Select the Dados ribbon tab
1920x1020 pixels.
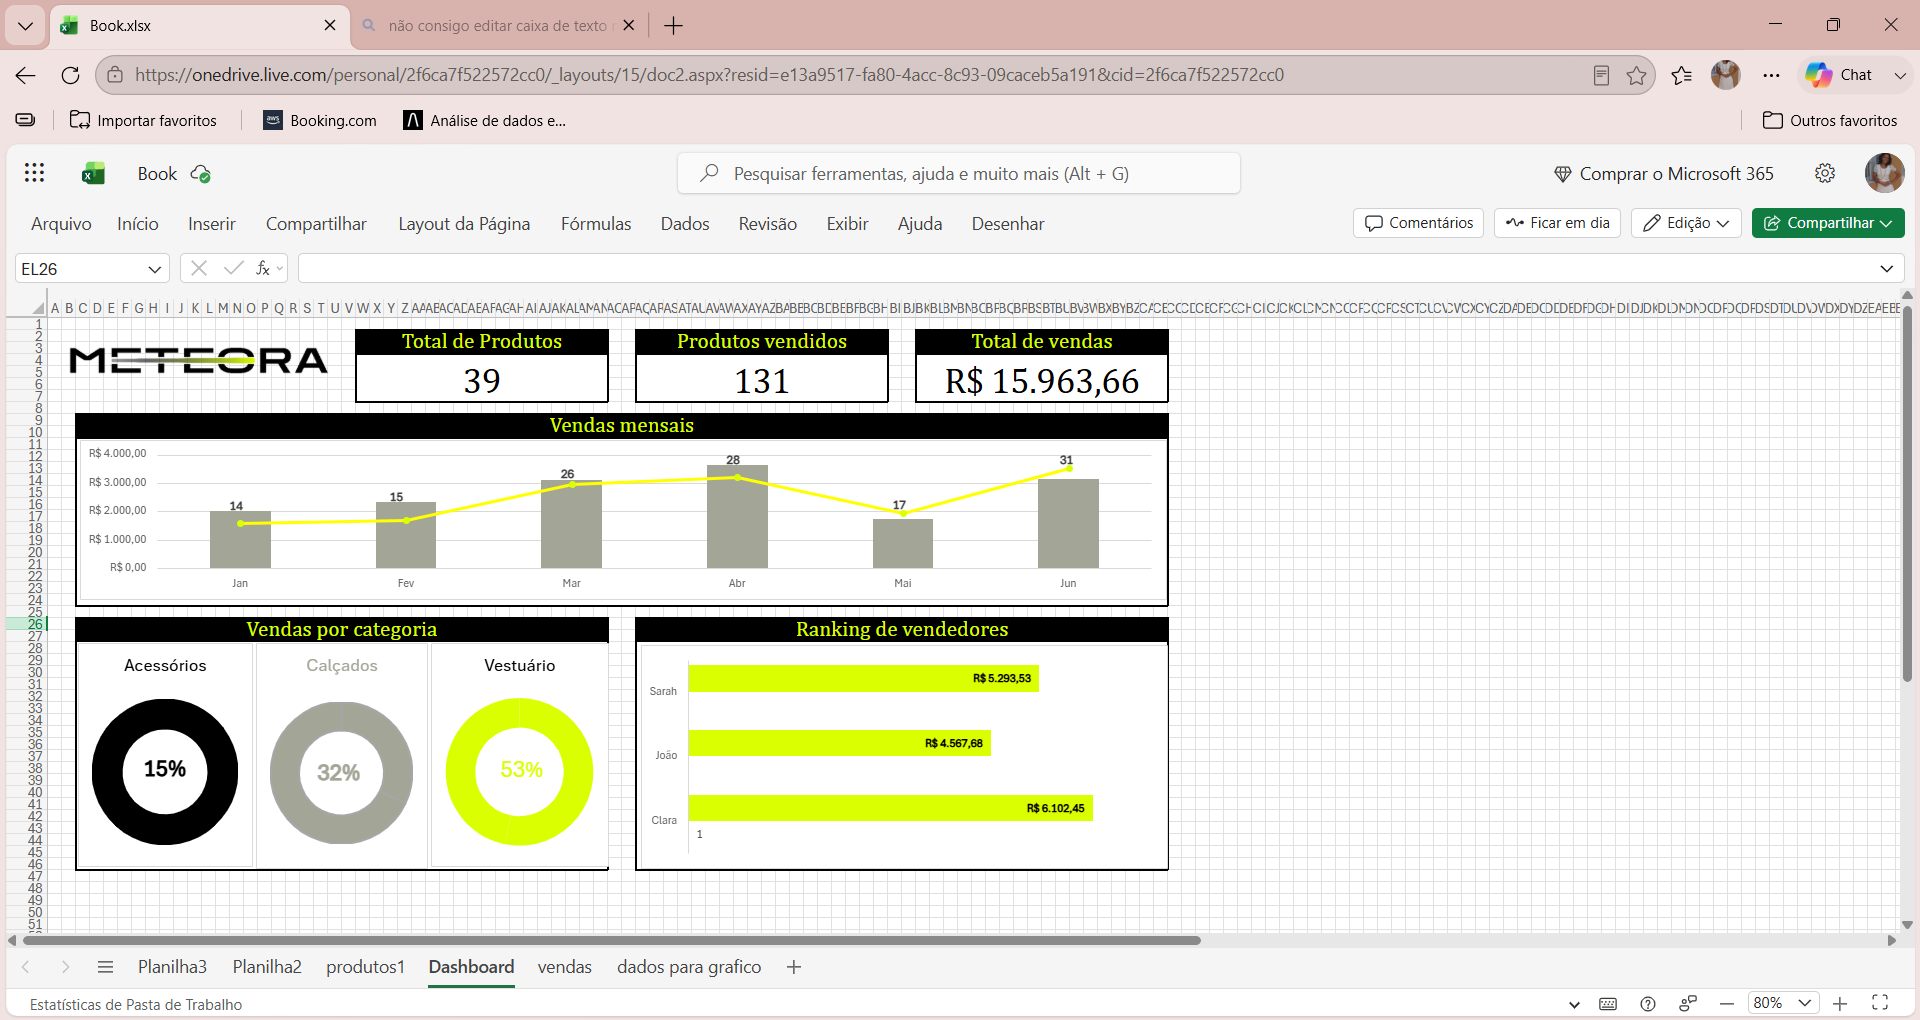[x=685, y=224]
